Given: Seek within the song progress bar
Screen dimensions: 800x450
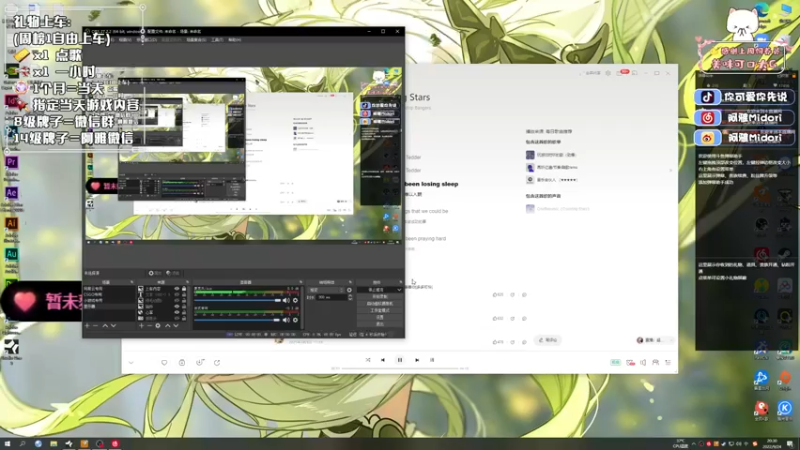Looking at the screenshot, I should point(401,368).
